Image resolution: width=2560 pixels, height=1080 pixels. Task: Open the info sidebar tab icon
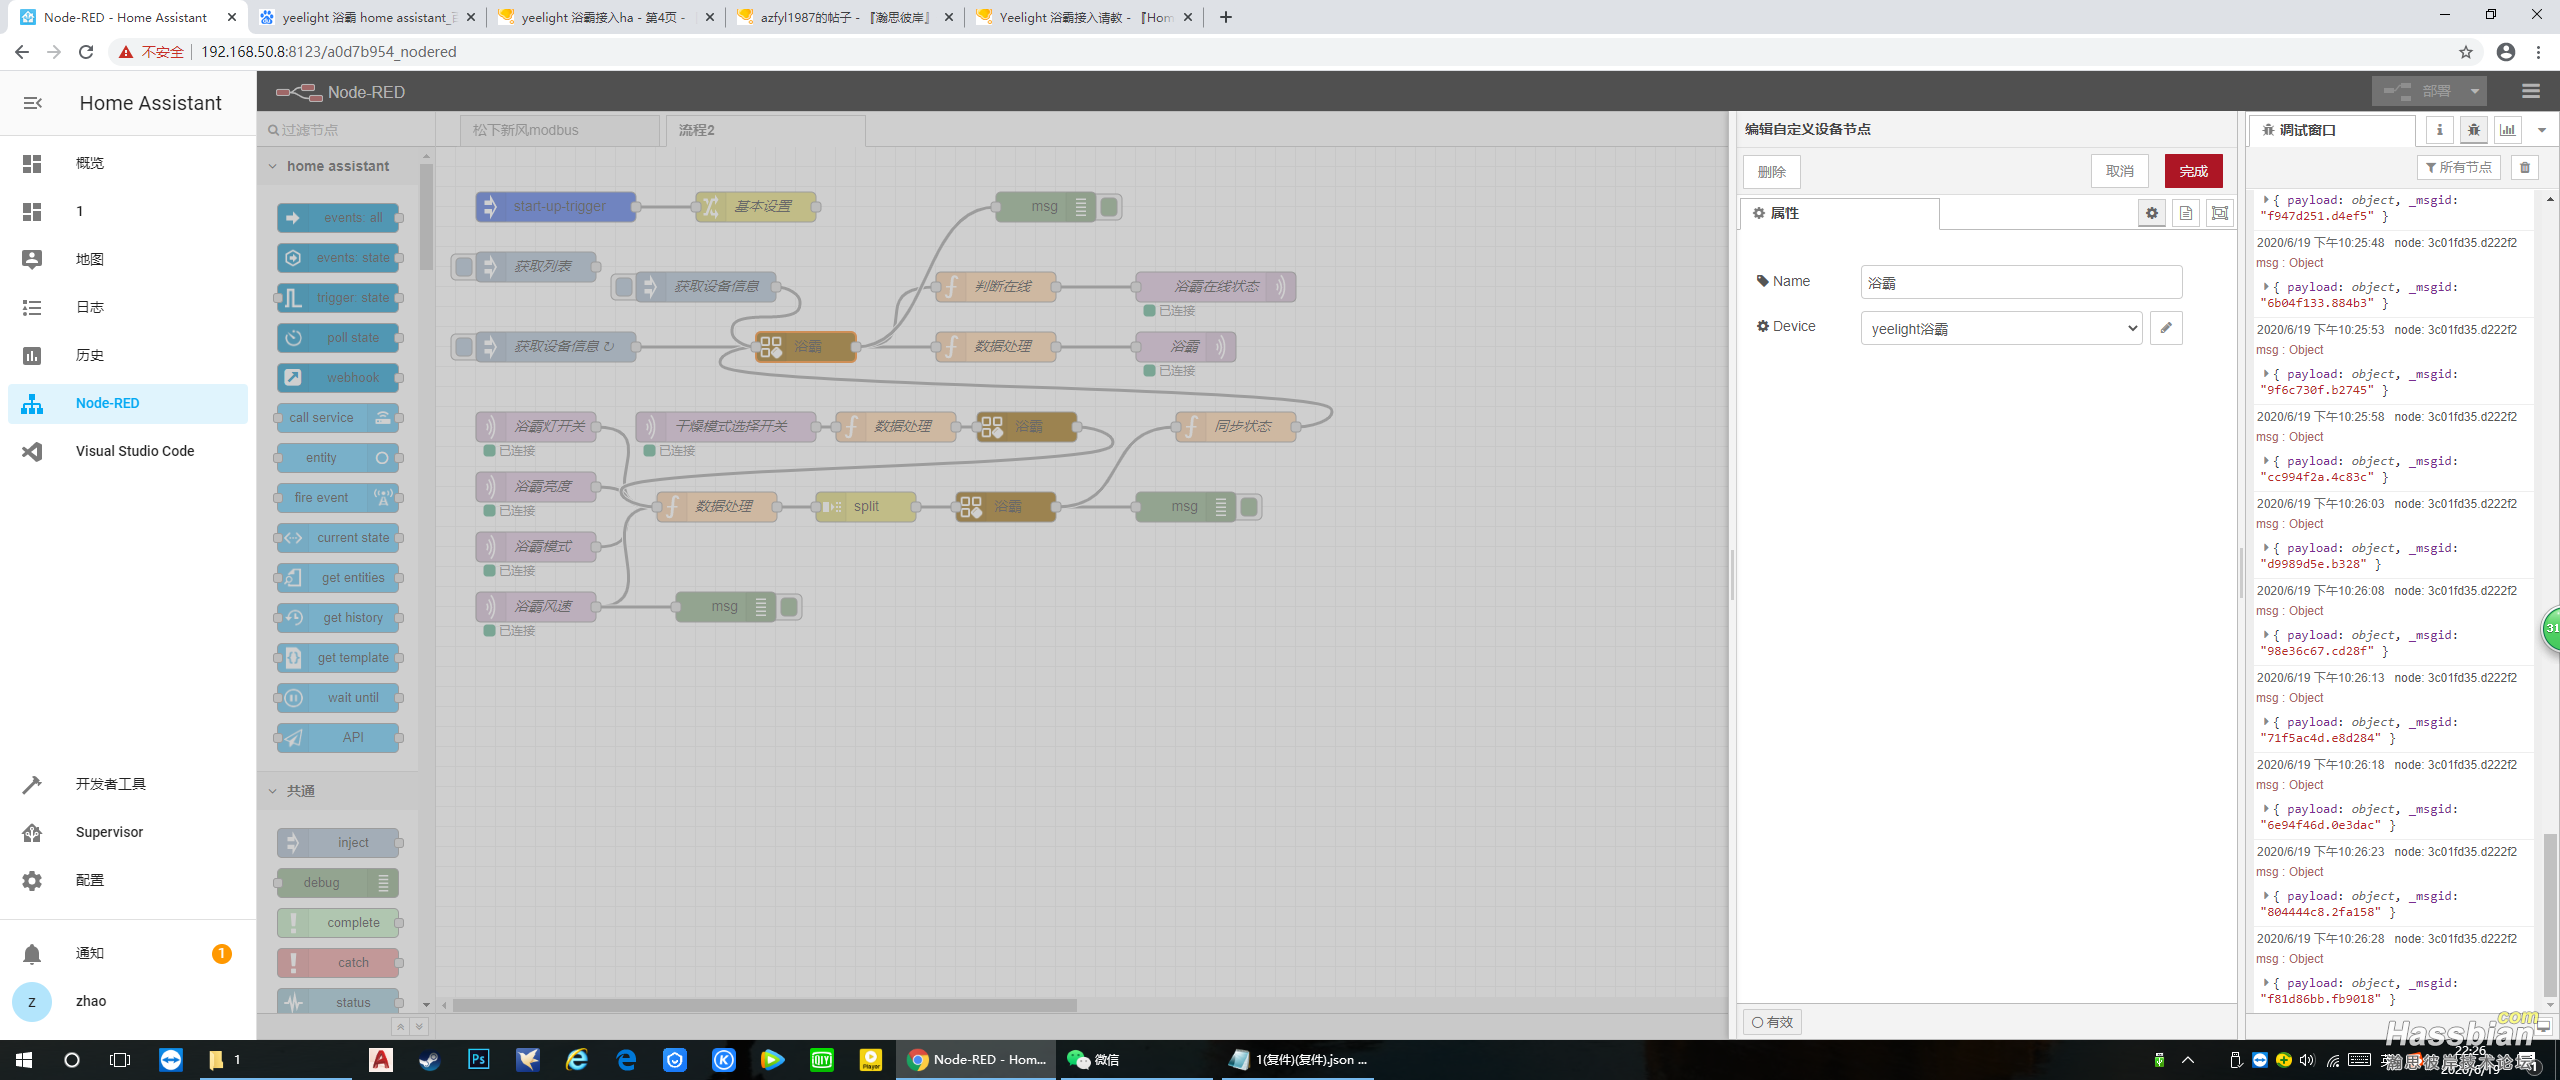(x=2440, y=130)
